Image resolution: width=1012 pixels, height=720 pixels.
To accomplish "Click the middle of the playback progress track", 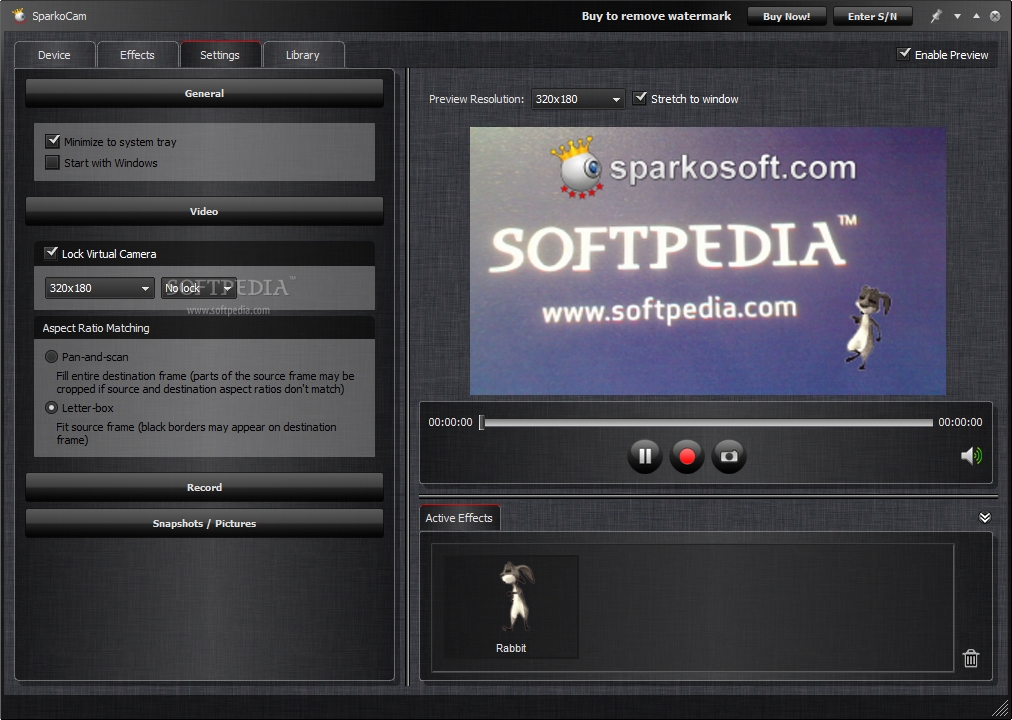I will [708, 423].
